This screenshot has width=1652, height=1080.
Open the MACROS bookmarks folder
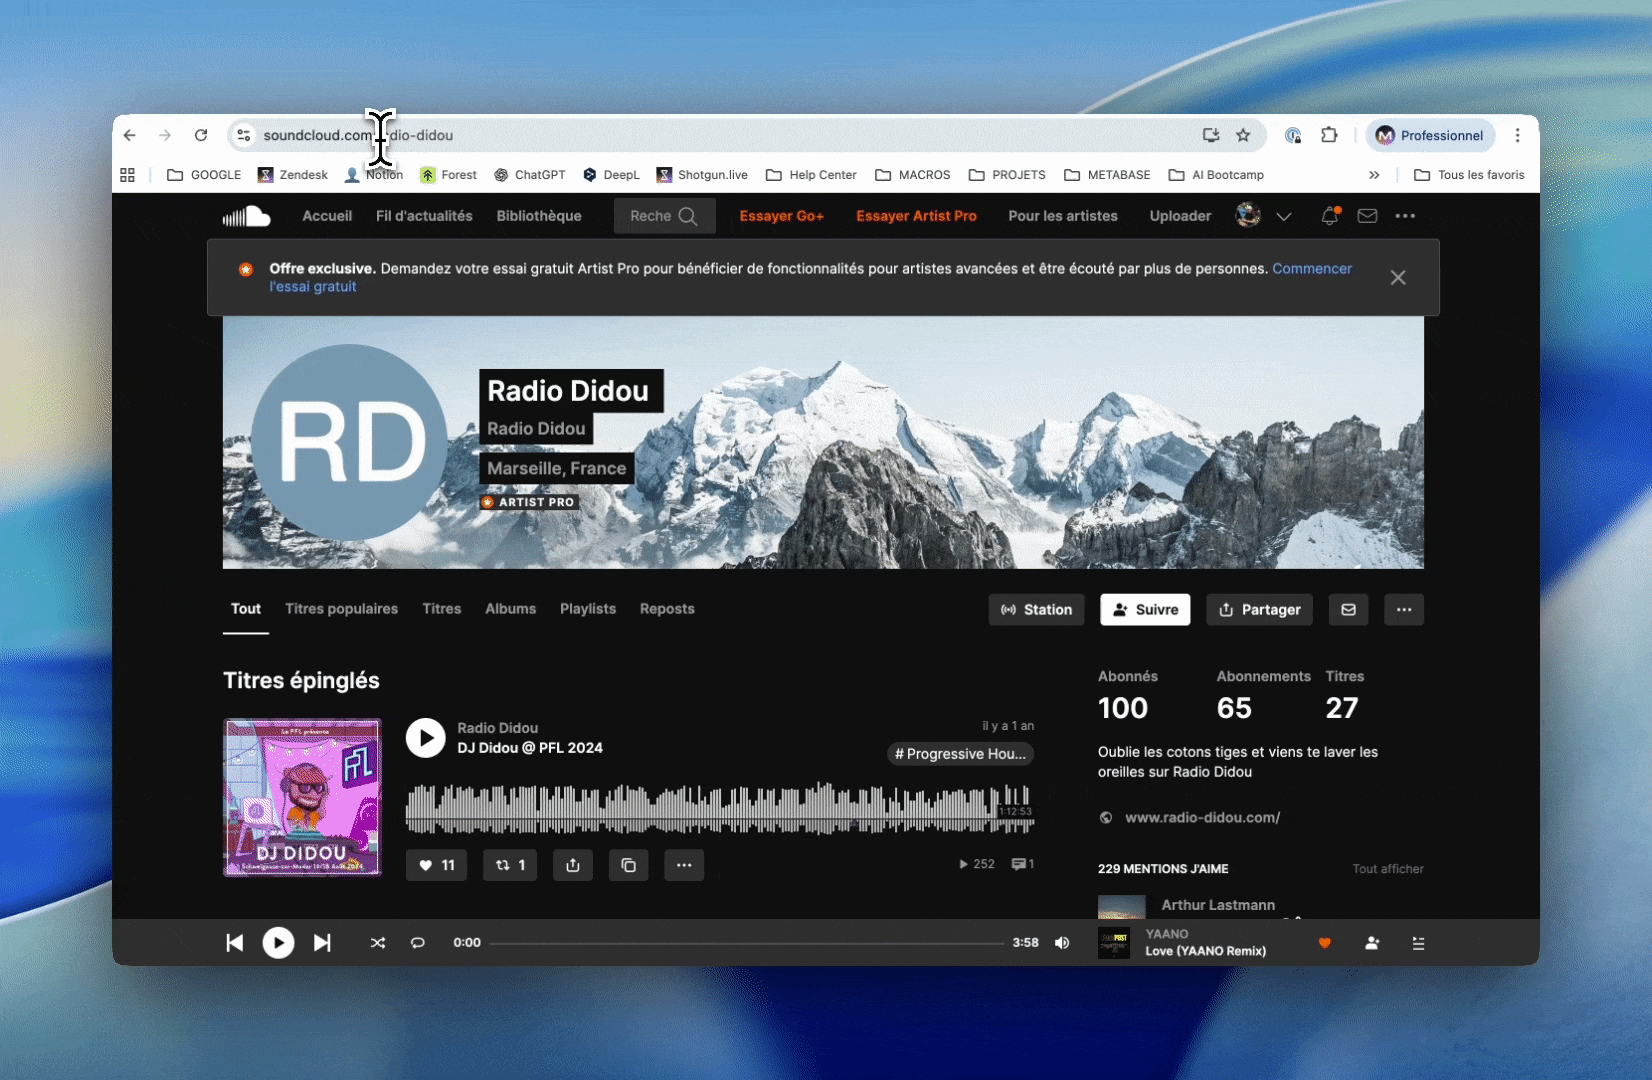coord(912,175)
